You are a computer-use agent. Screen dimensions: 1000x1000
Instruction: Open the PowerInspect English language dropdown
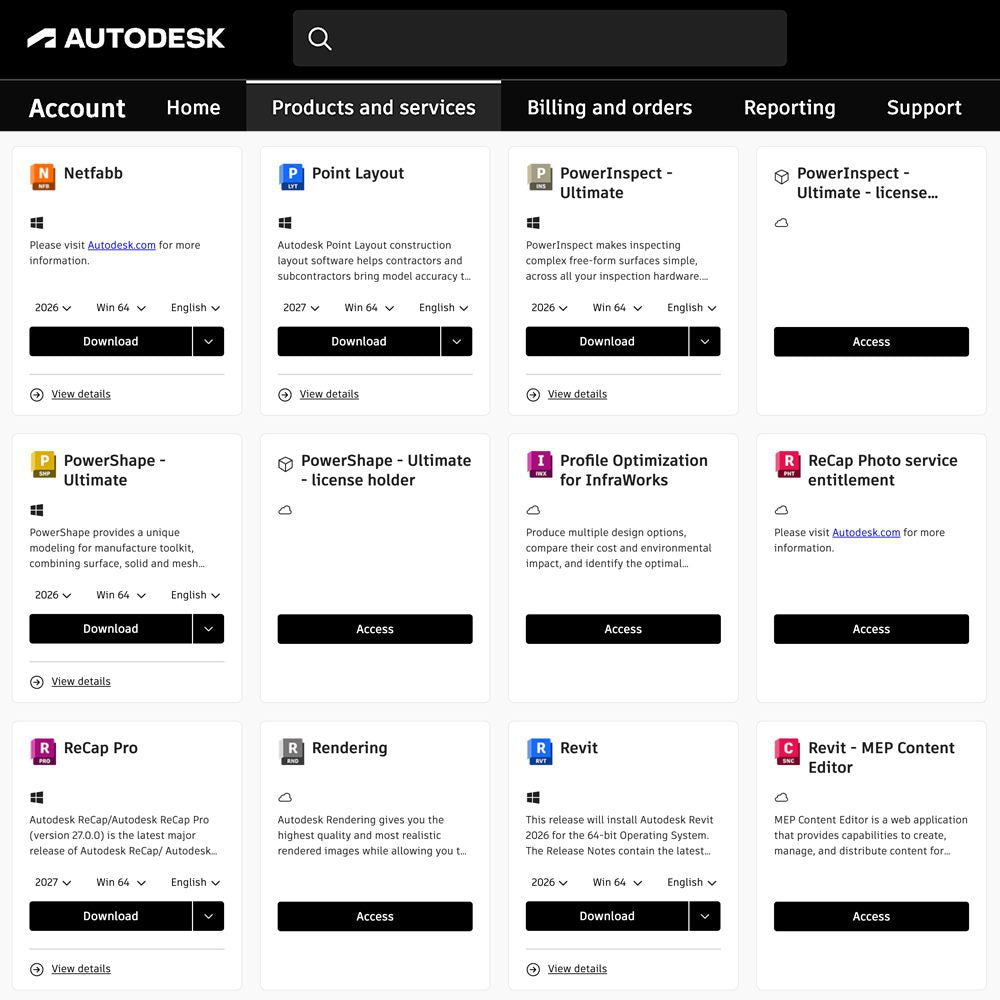[x=691, y=307]
